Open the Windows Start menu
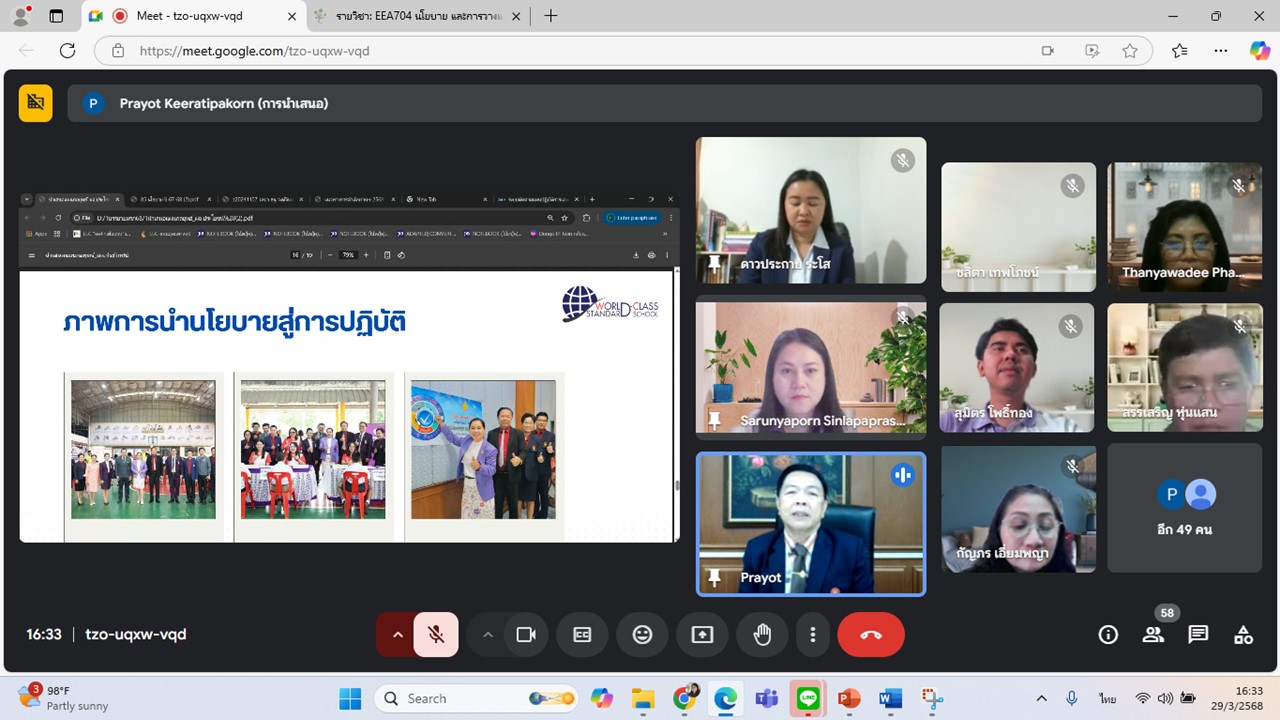The width and height of the screenshot is (1280, 720). coord(349,698)
